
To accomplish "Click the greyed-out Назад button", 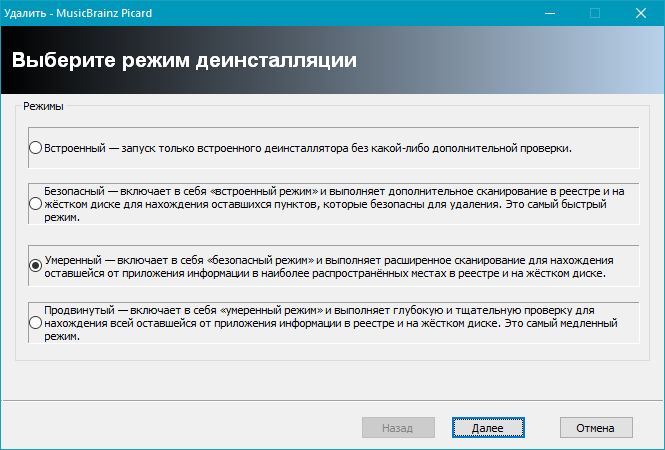I will coord(397,427).
